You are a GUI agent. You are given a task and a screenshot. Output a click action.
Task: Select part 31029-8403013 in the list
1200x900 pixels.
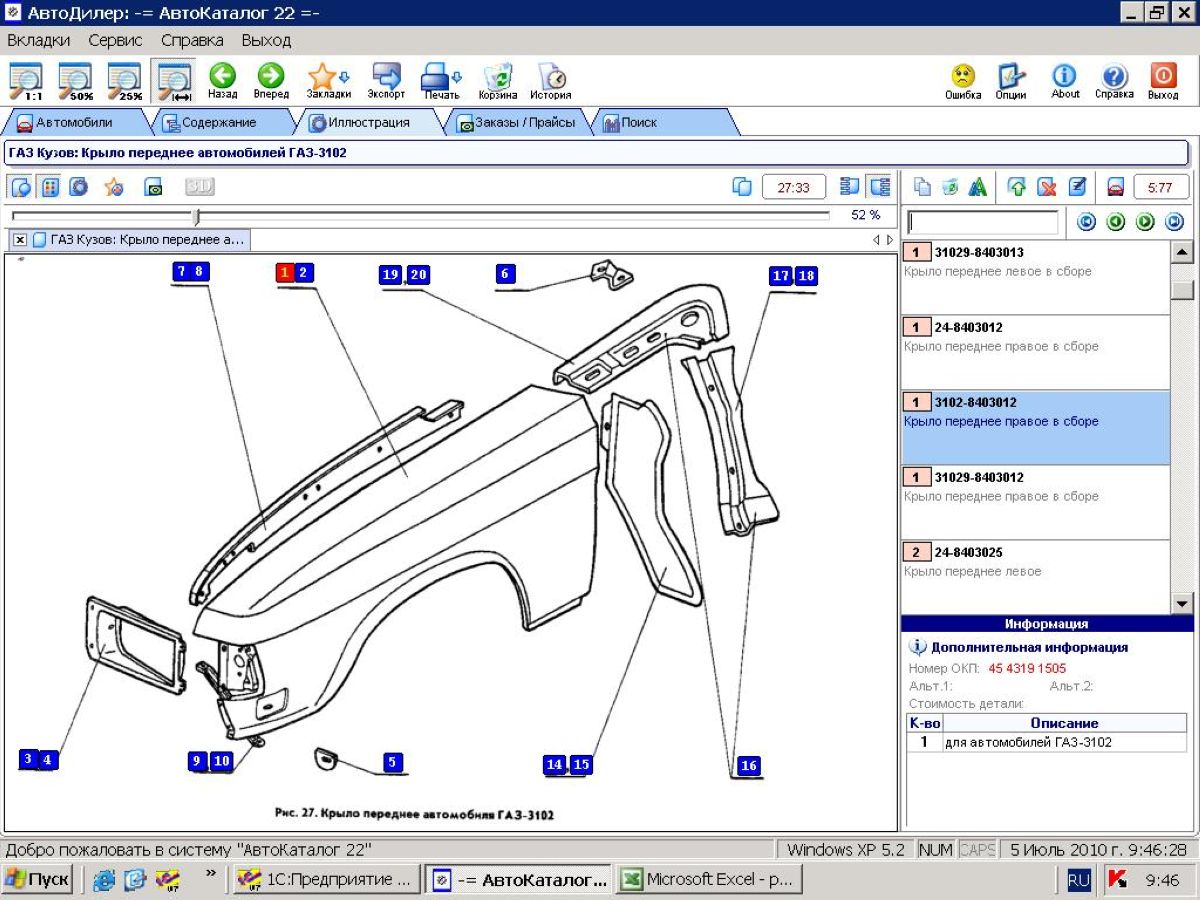[x=1036, y=278]
